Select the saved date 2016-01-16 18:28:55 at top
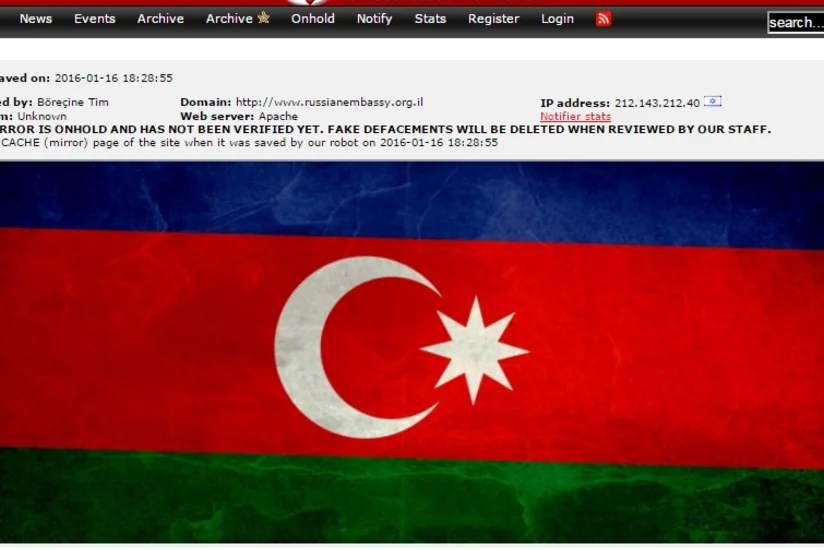 tap(114, 78)
